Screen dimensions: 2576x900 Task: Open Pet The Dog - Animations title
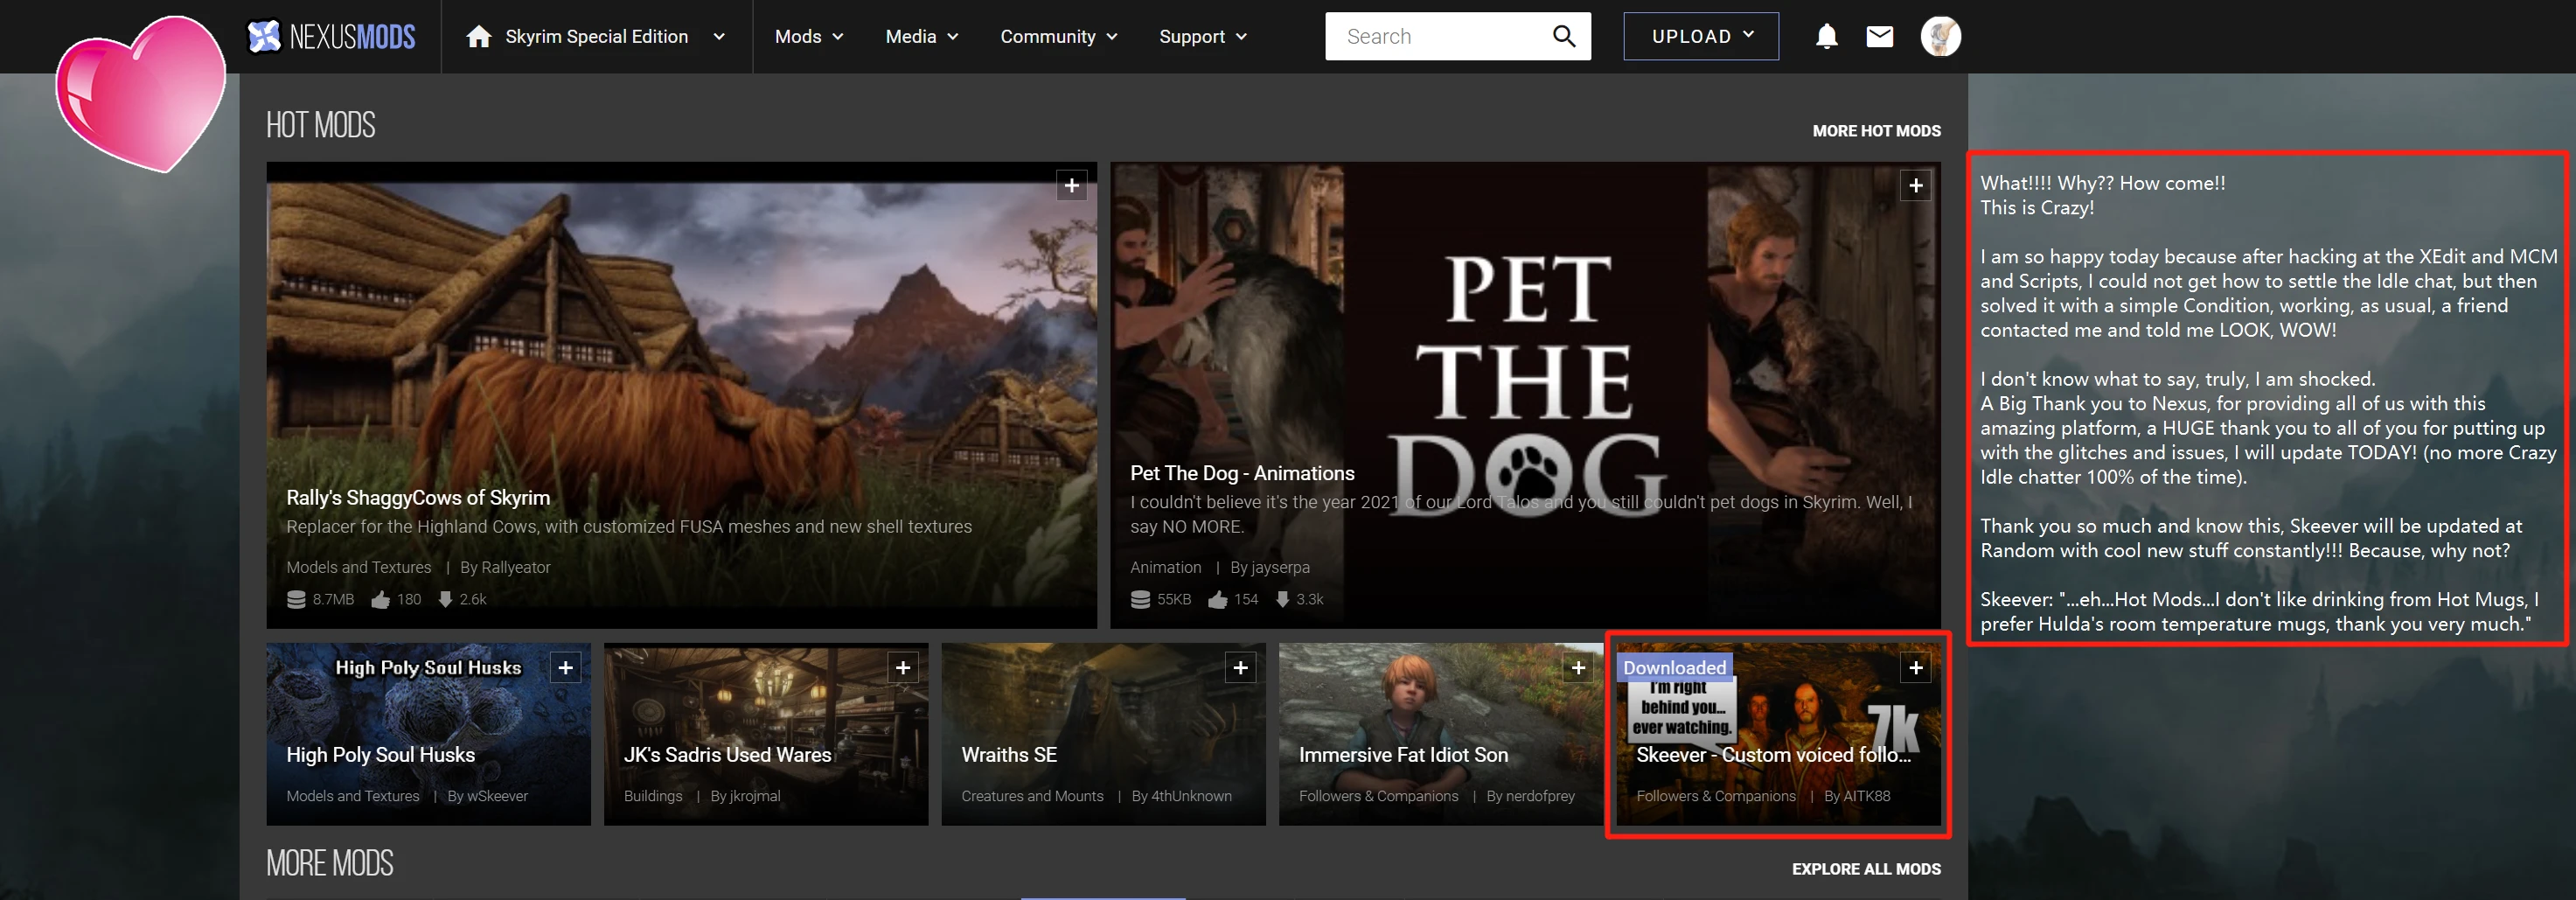tap(1242, 473)
